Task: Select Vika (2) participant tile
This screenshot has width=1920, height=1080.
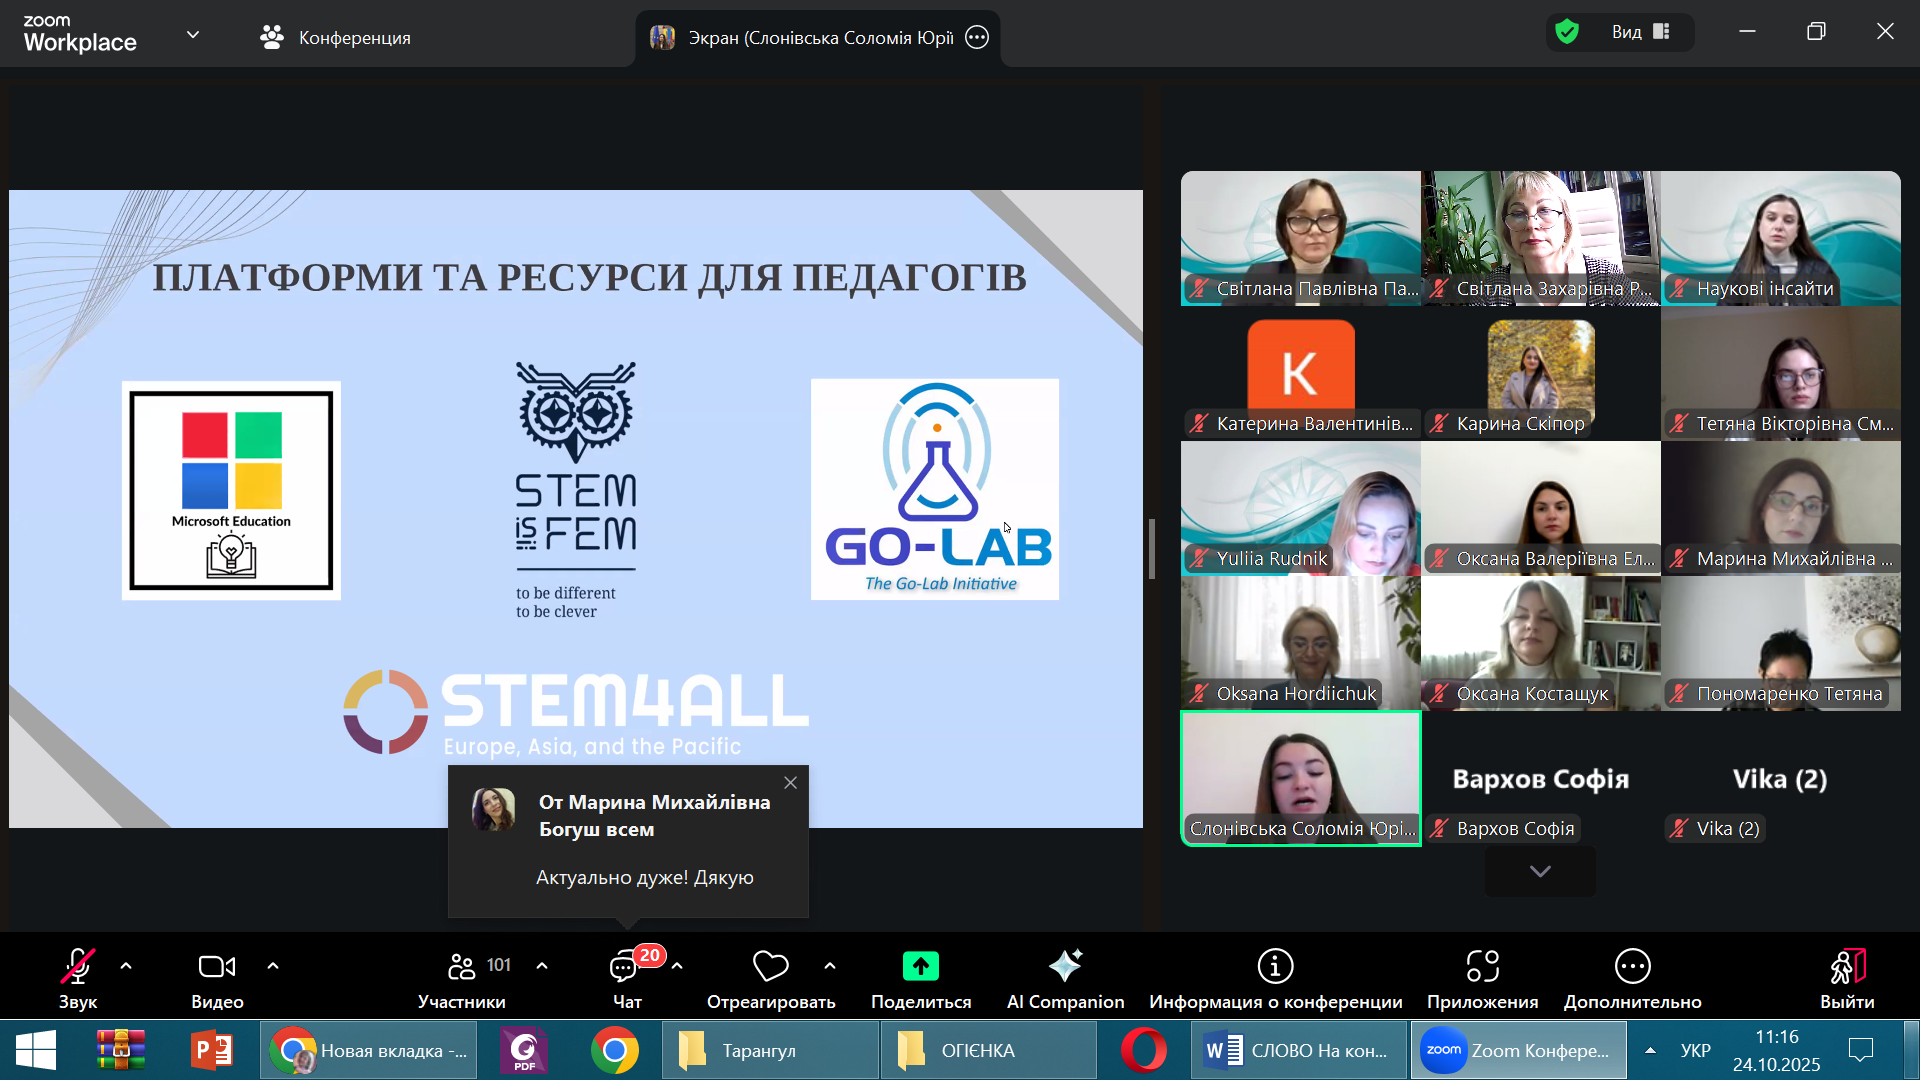Action: click(1780, 778)
